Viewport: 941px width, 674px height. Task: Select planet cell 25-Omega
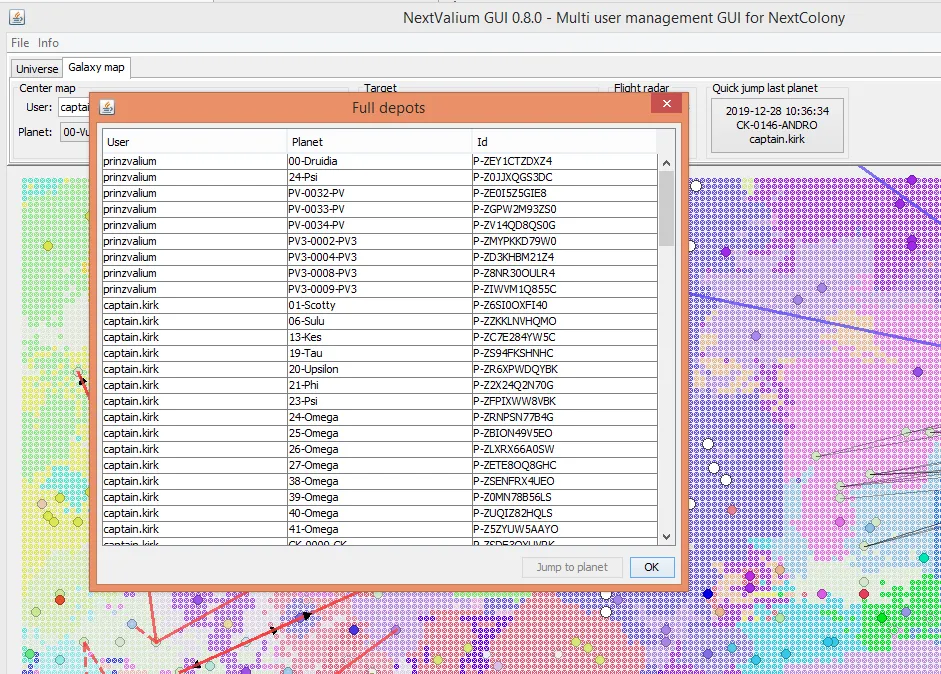[x=379, y=433]
